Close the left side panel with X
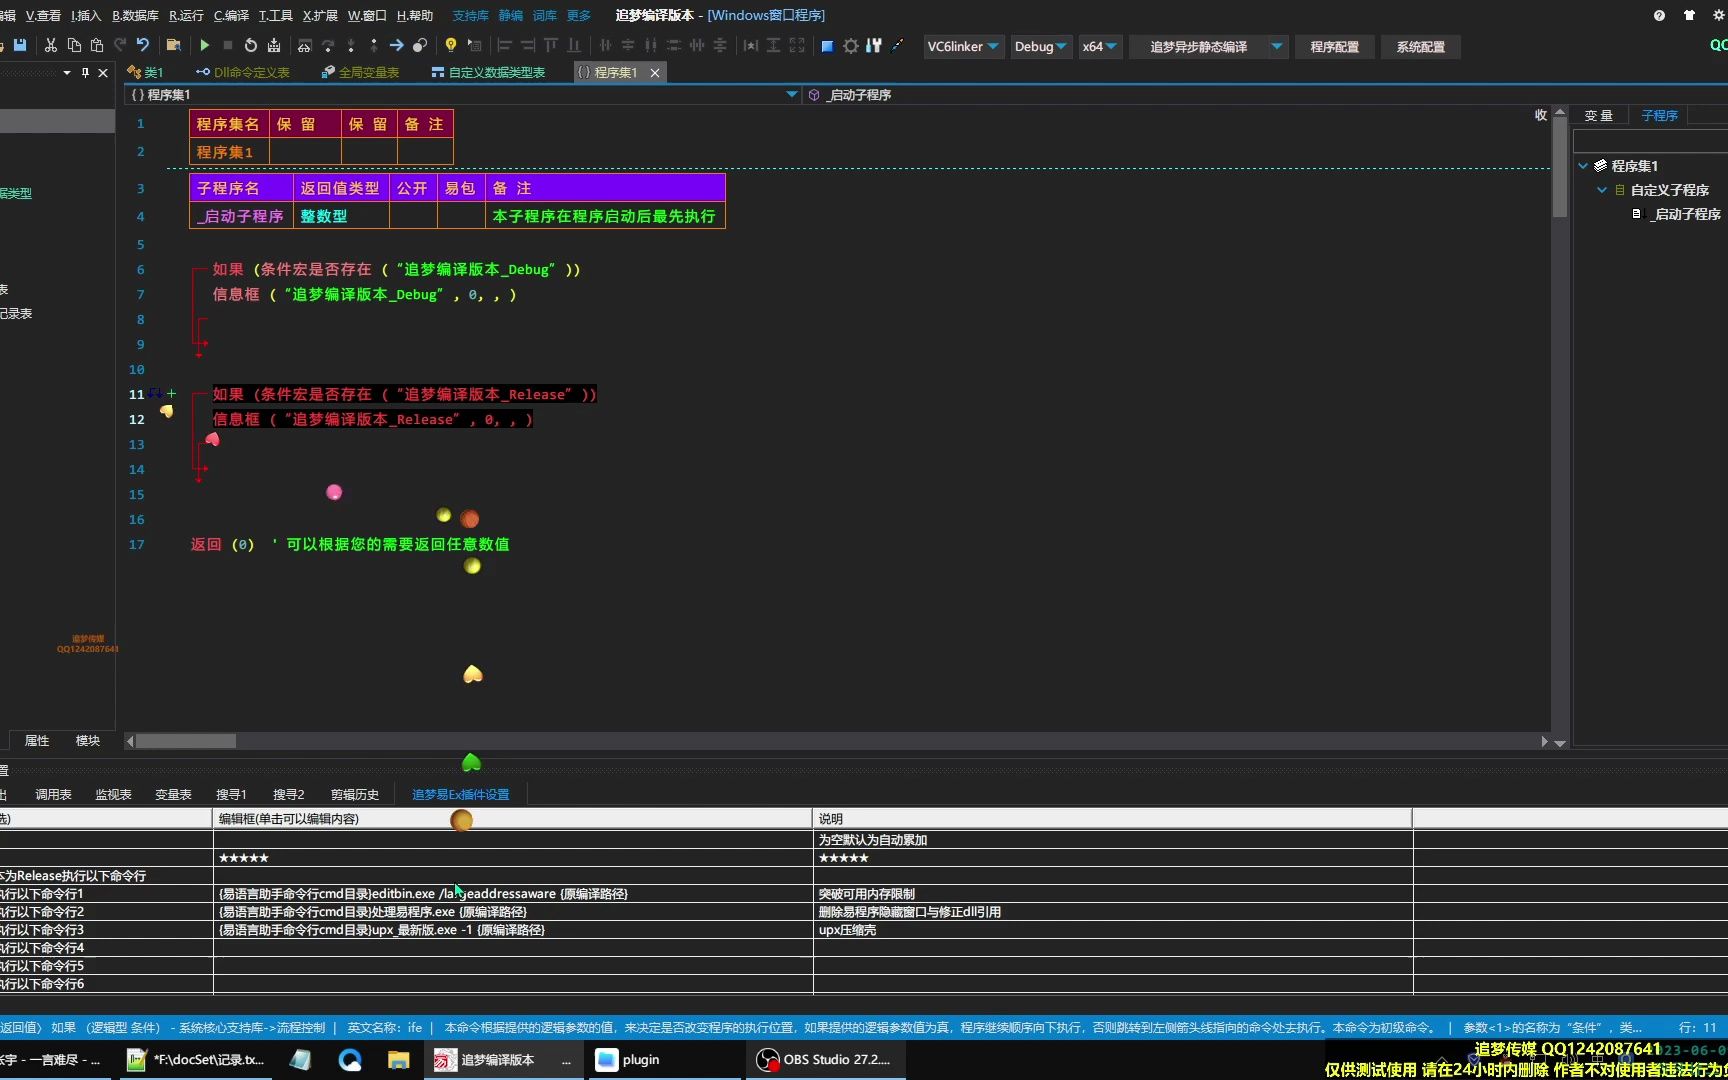 coord(103,73)
